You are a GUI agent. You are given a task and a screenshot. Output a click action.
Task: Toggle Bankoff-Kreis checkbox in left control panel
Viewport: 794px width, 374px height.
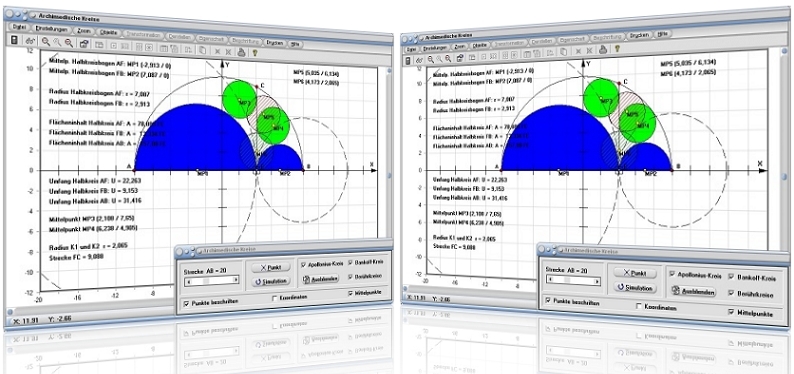click(350, 262)
